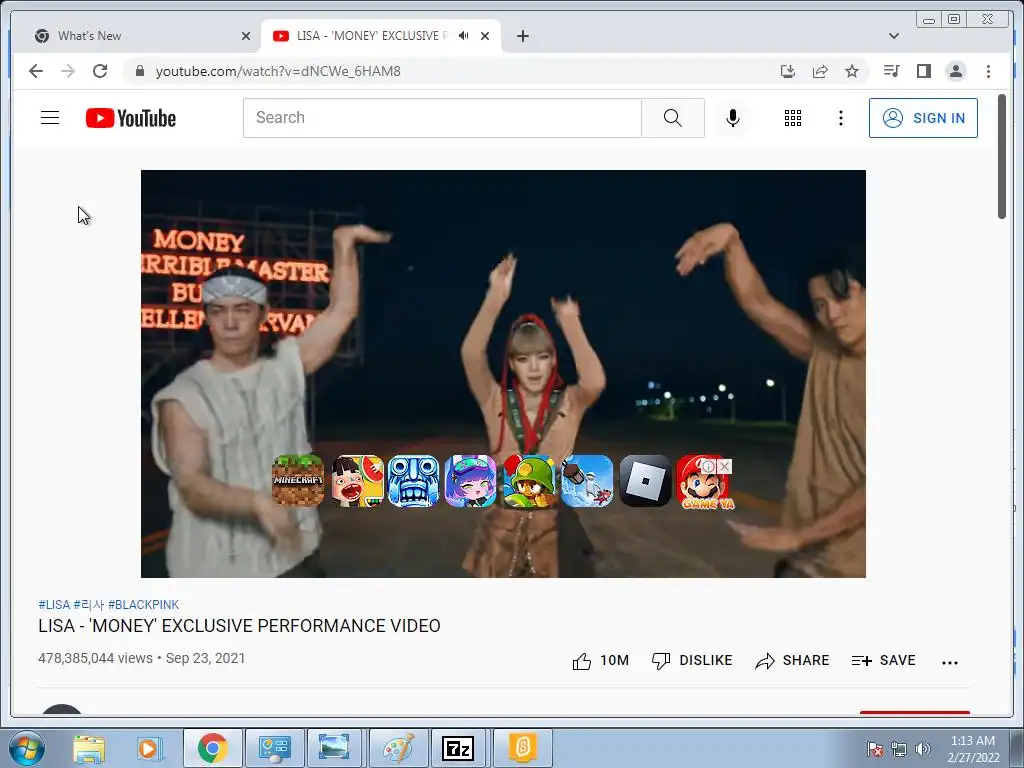Screen dimensions: 1024x768
Task: Select the LISA - 'MONEY' EXCLUSIVE tab
Action: 381,36
